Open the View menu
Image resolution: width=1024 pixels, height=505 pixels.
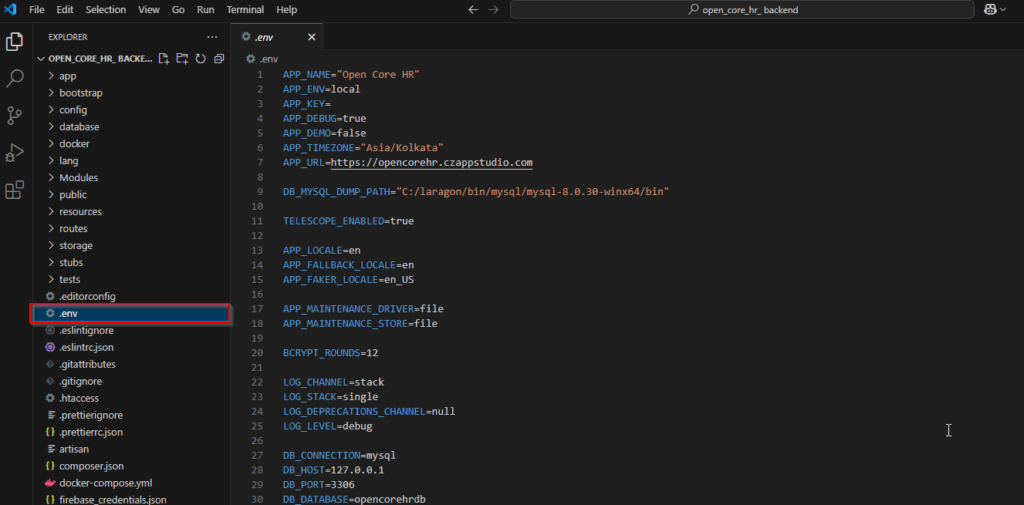pos(149,10)
